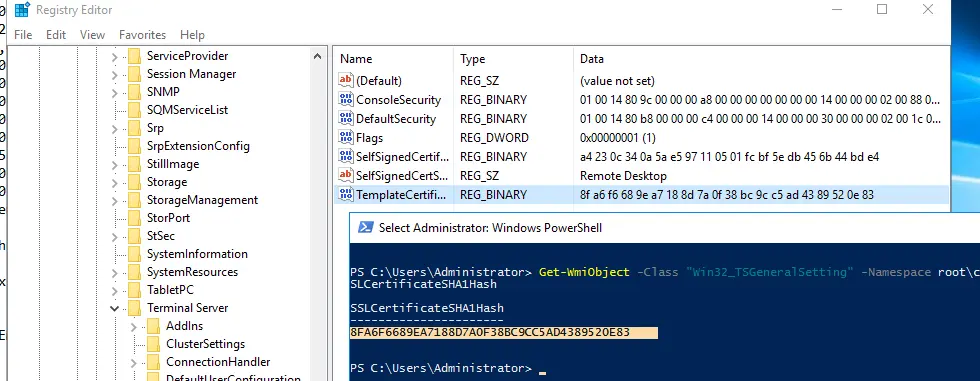
Task: Click the TemplateCertificate binary value icon
Action: (x=346, y=194)
